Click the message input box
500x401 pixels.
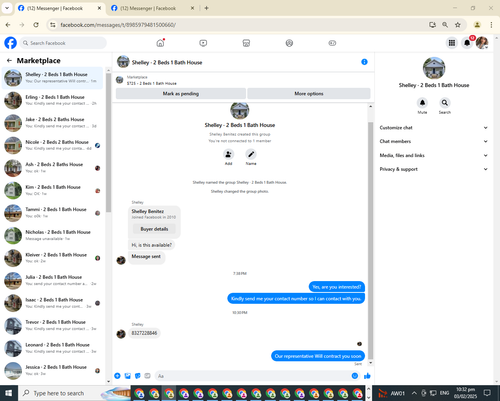(x=256, y=376)
